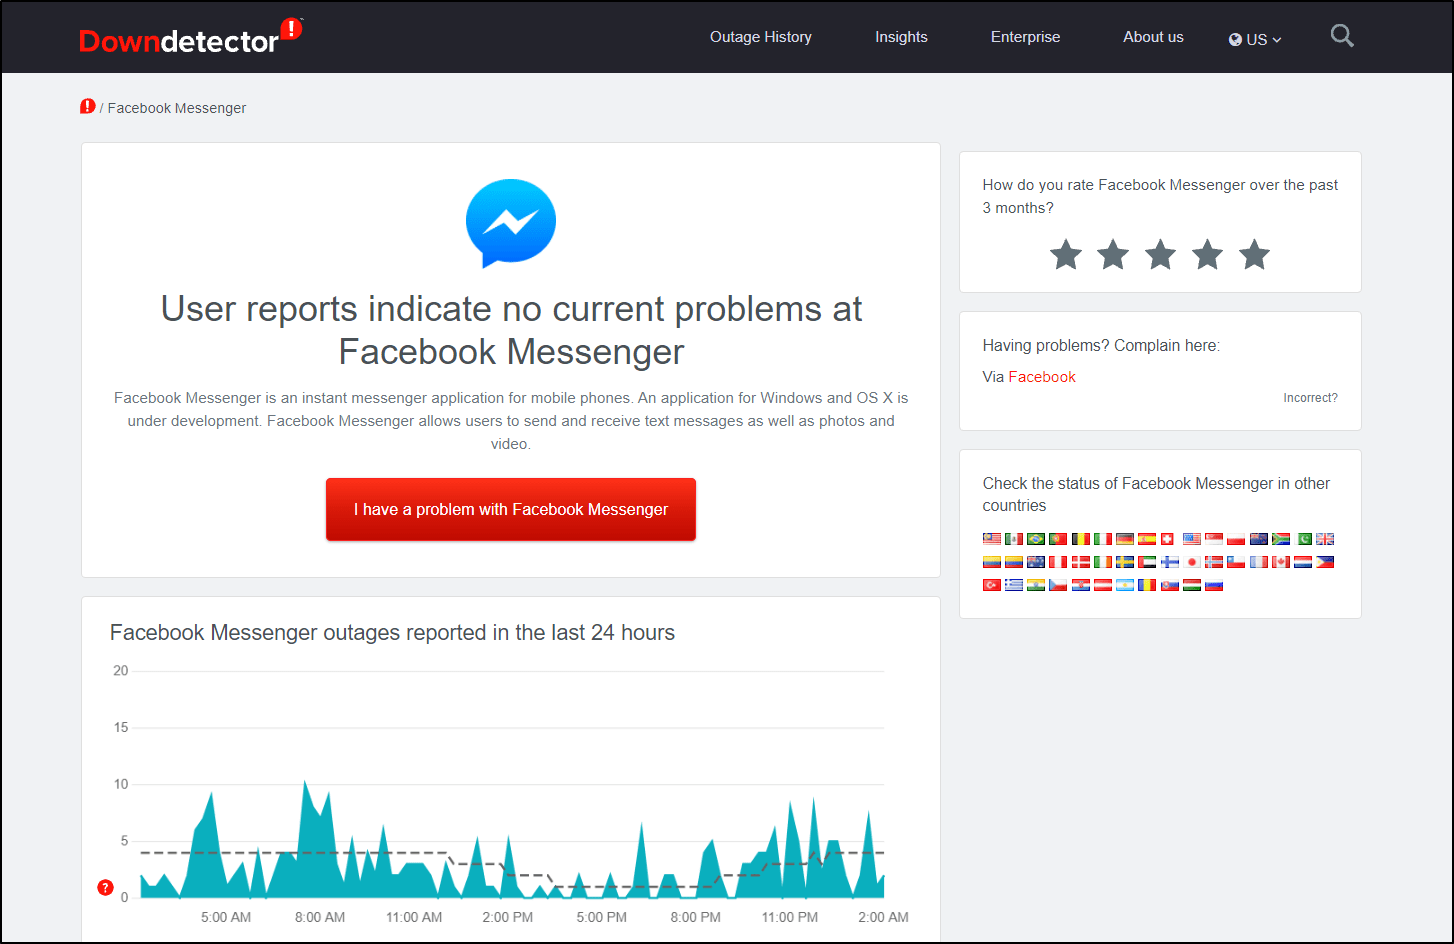Open the search magnifier icon
Screen dimensions: 1454x944
(1342, 36)
